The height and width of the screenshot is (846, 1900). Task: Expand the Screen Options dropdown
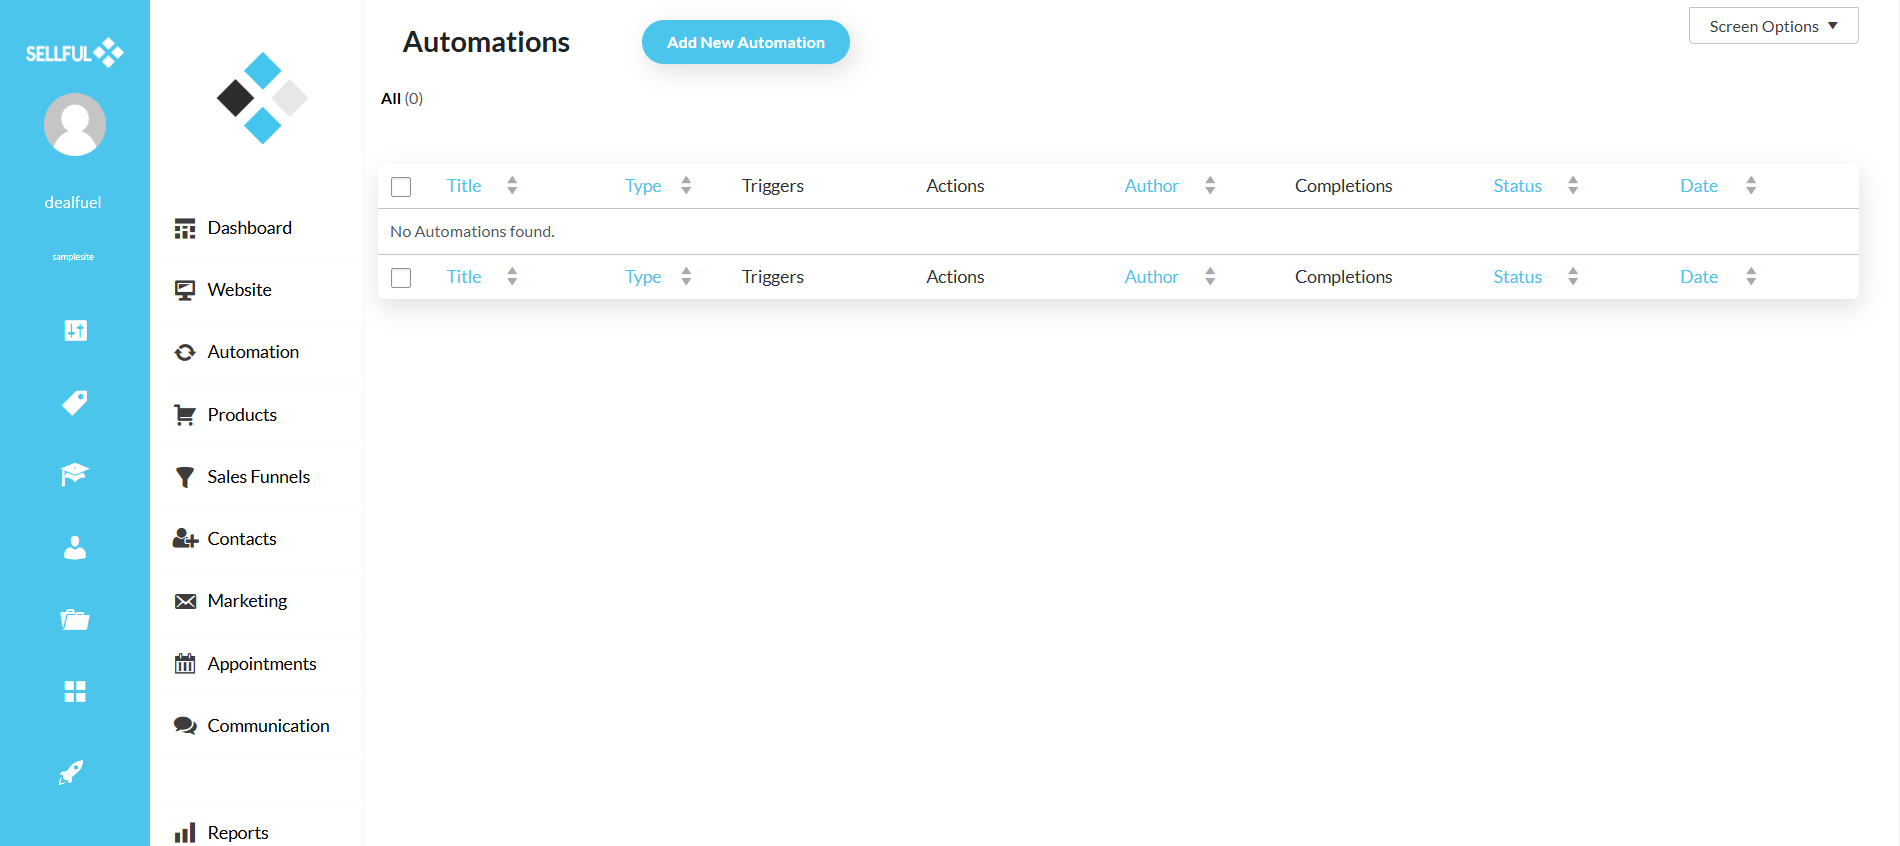1772,26
